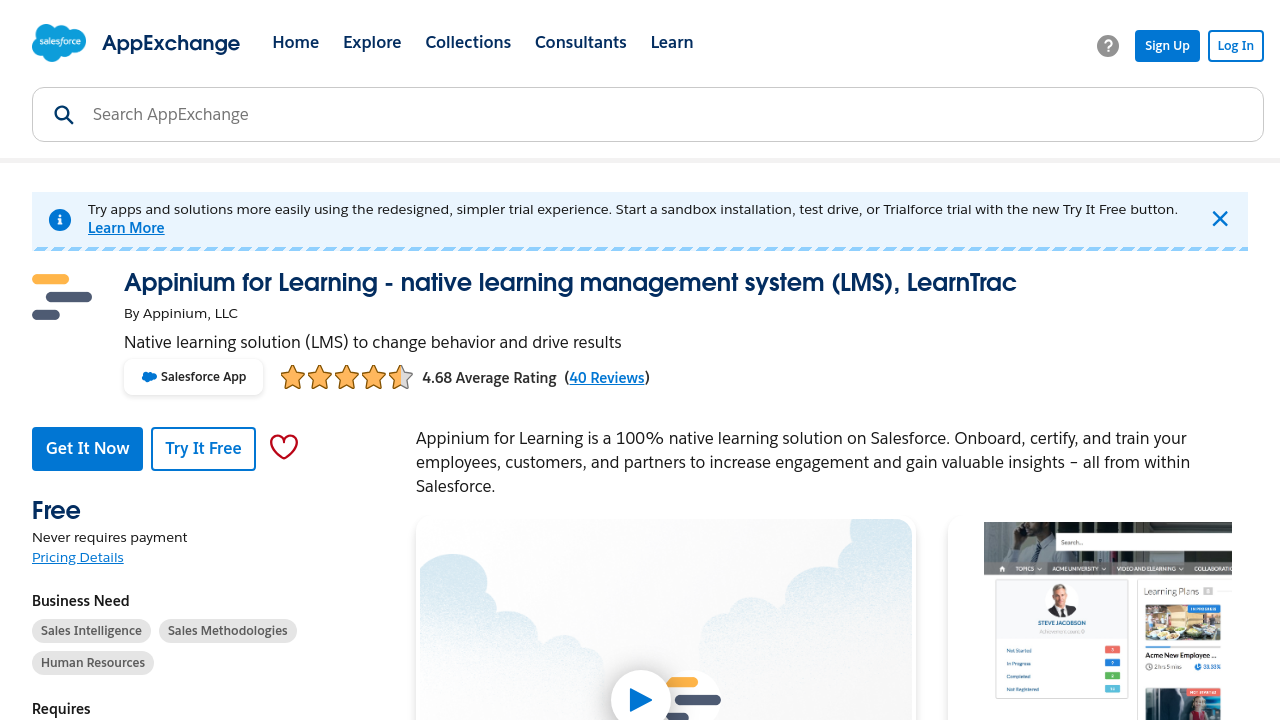Image resolution: width=1280 pixels, height=720 pixels.
Task: Follow the Learn More link
Action: (x=126, y=228)
